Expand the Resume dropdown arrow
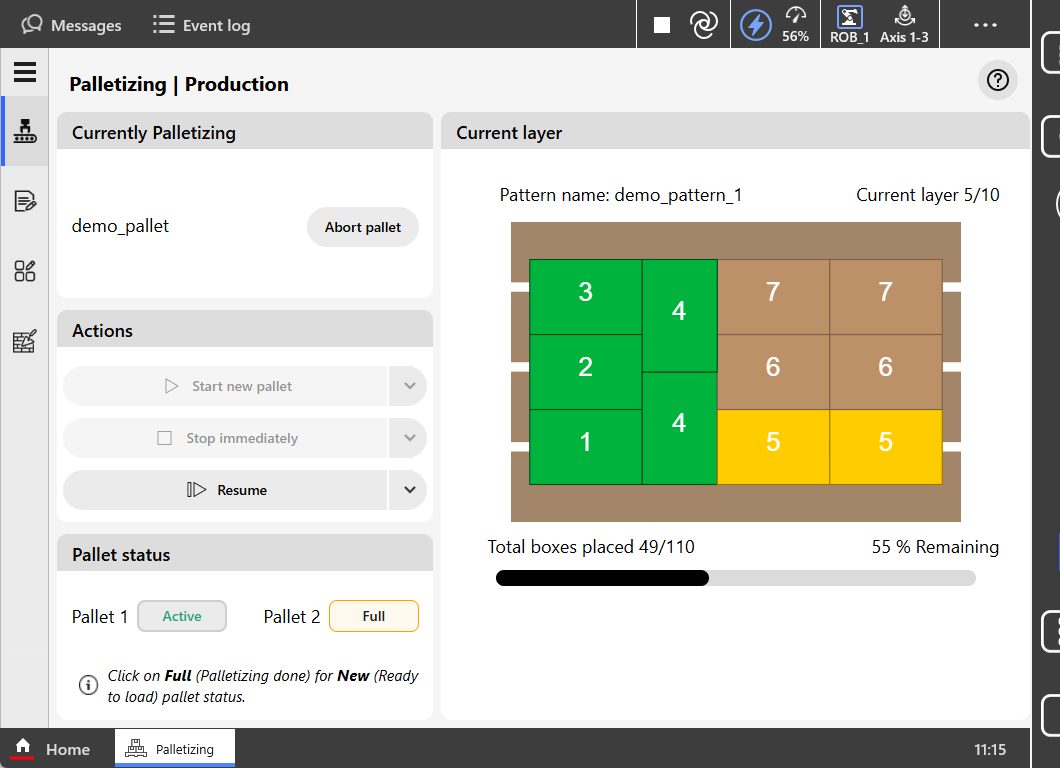The image size is (1060, 768). tap(408, 490)
